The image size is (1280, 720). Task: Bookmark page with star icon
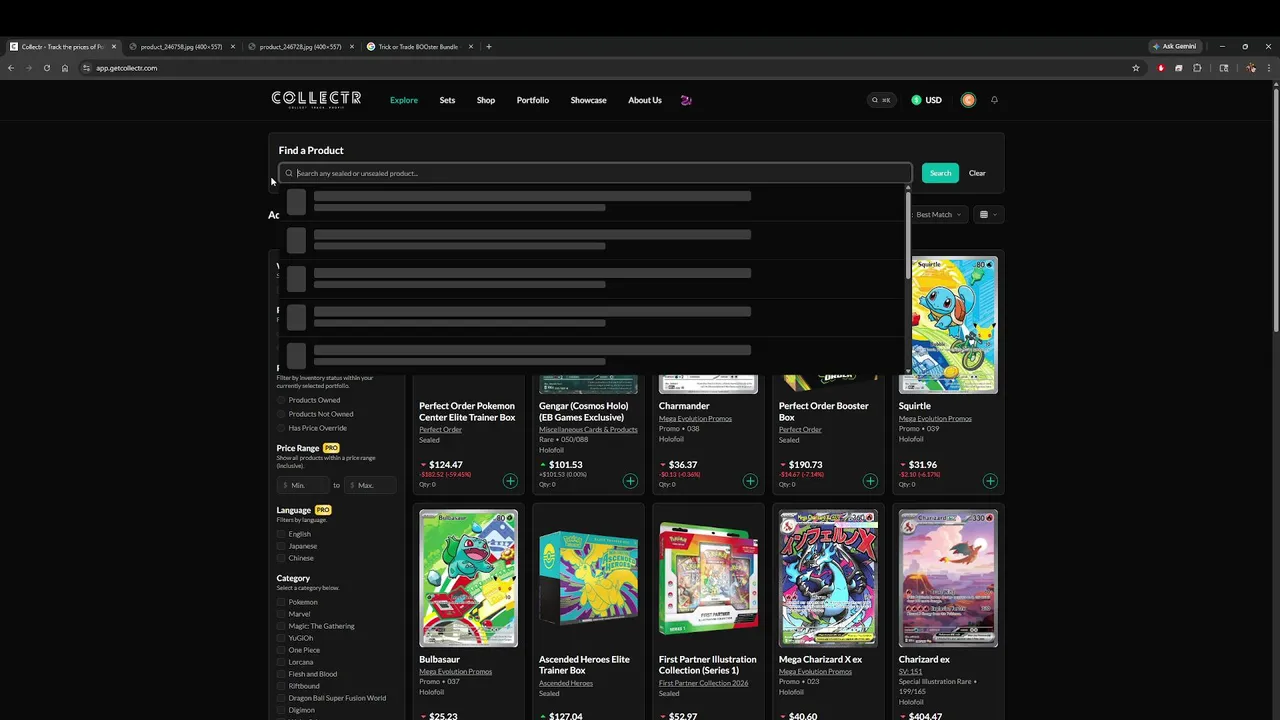click(1136, 68)
